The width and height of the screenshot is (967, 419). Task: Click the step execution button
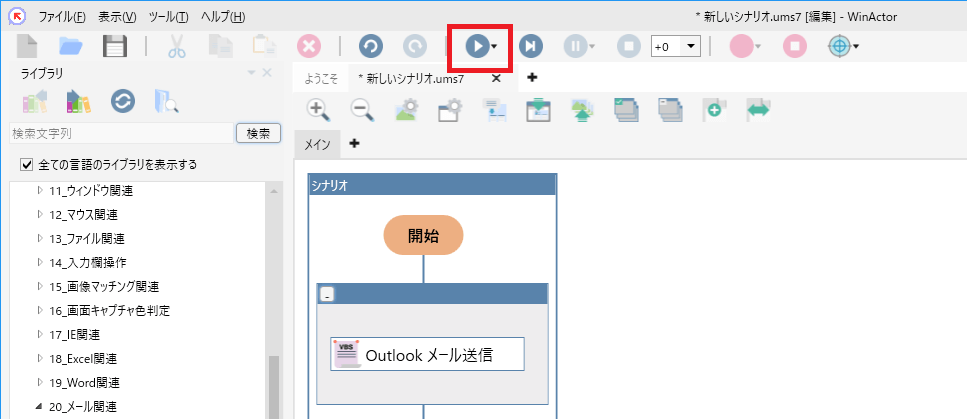coord(531,46)
